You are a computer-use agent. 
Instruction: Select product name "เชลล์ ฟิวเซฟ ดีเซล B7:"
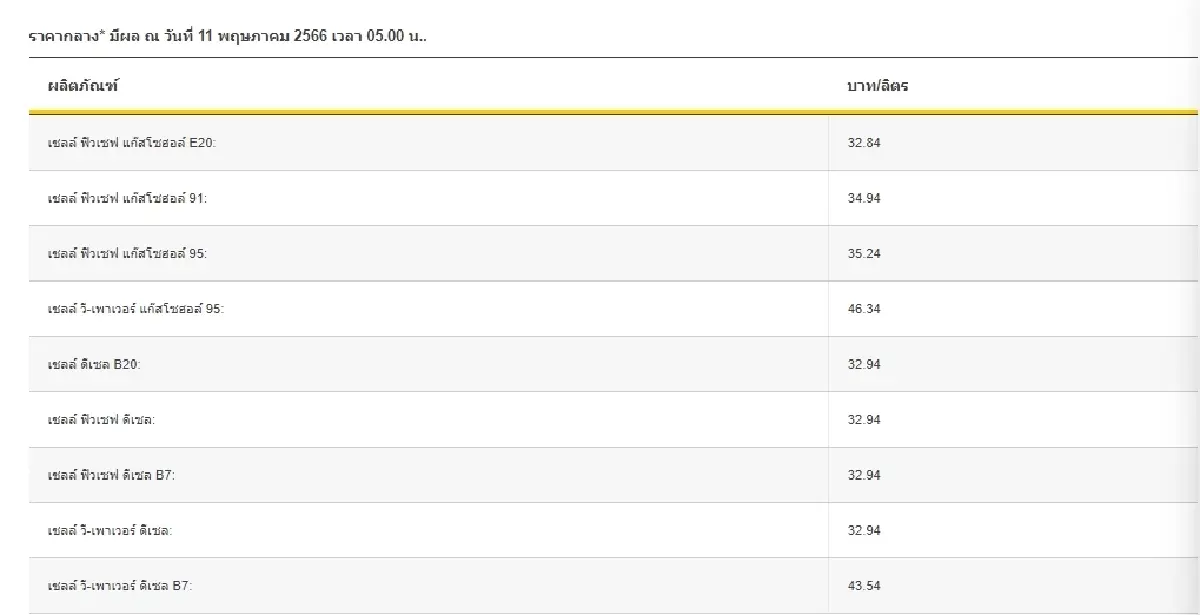click(112, 475)
